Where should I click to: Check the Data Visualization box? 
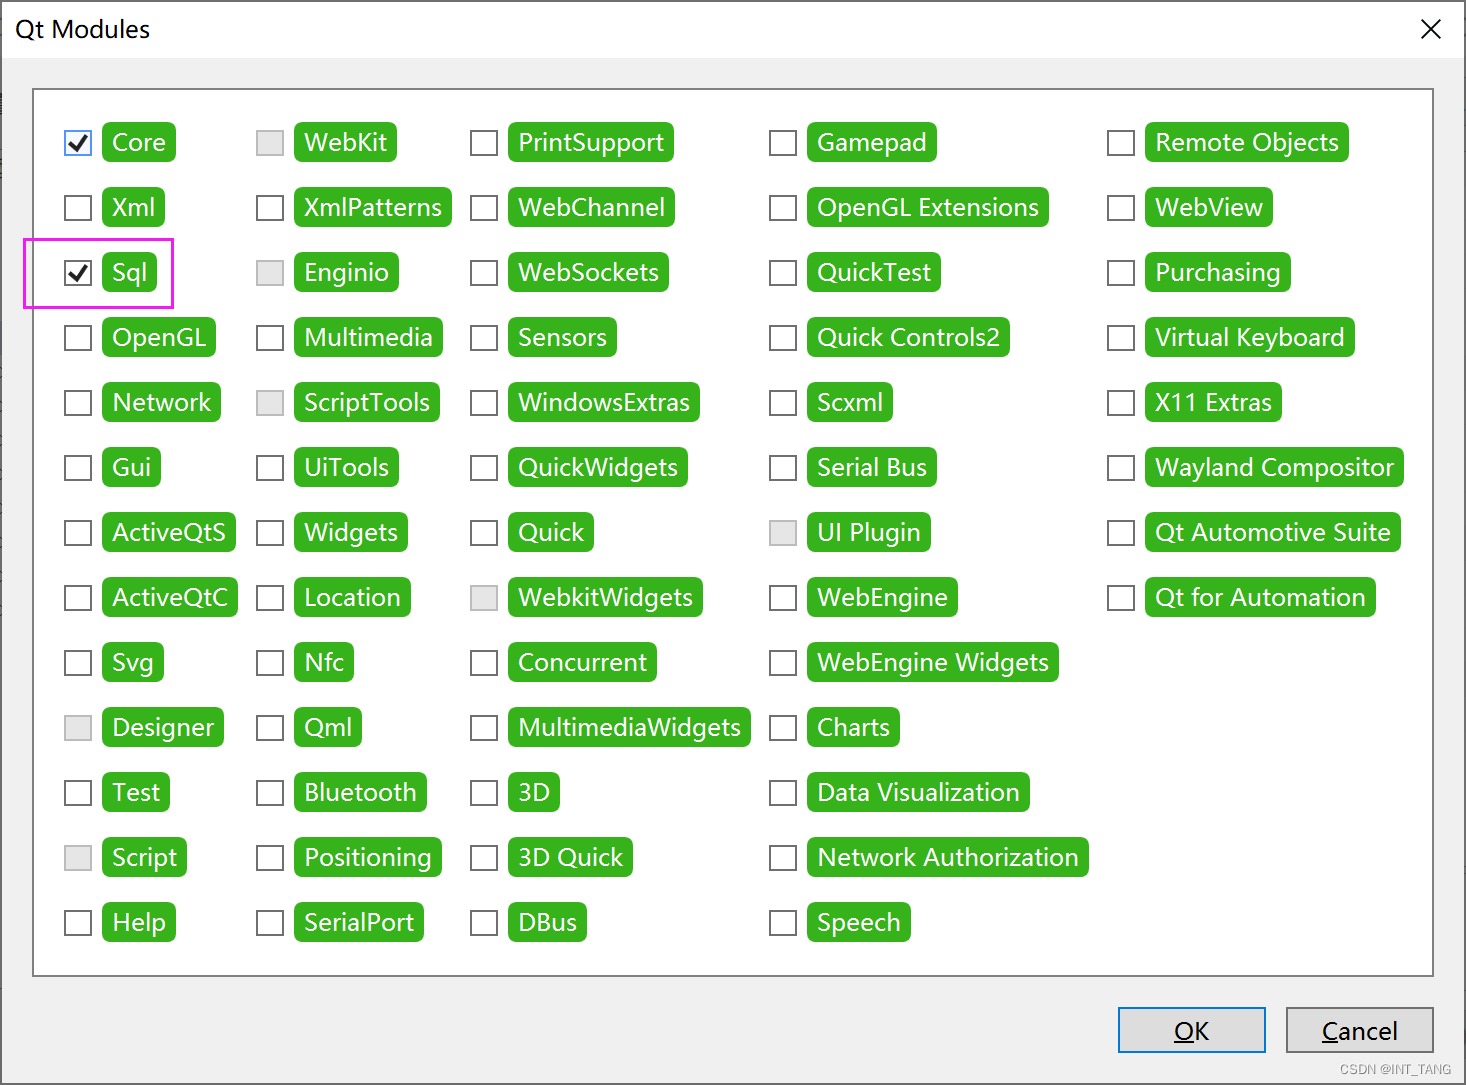(783, 793)
